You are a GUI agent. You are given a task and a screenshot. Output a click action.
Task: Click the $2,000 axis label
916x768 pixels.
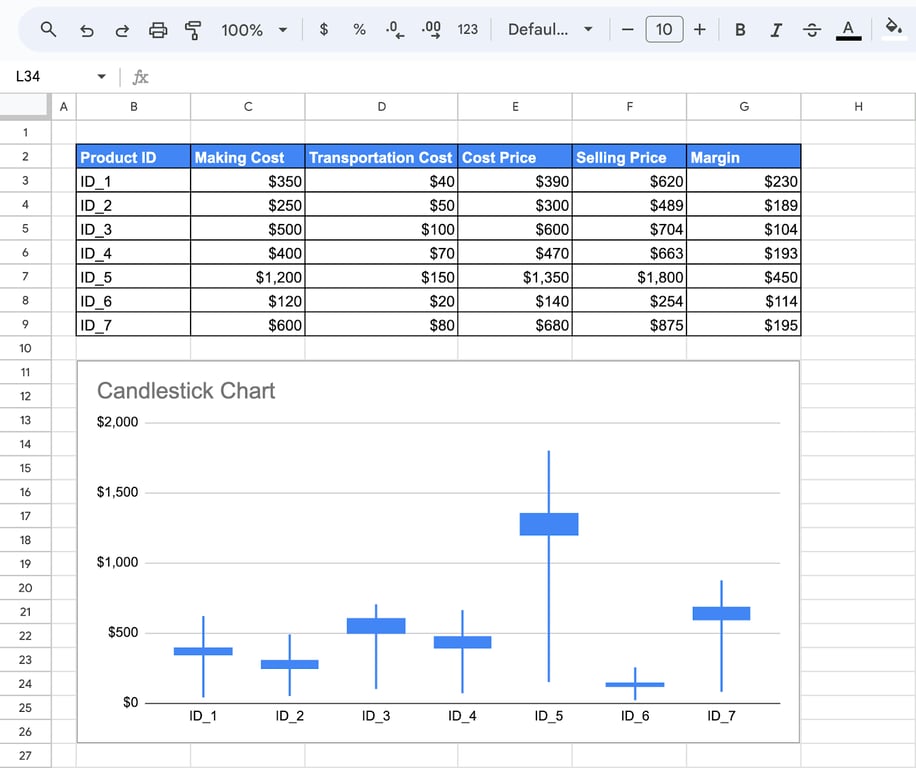pos(117,422)
